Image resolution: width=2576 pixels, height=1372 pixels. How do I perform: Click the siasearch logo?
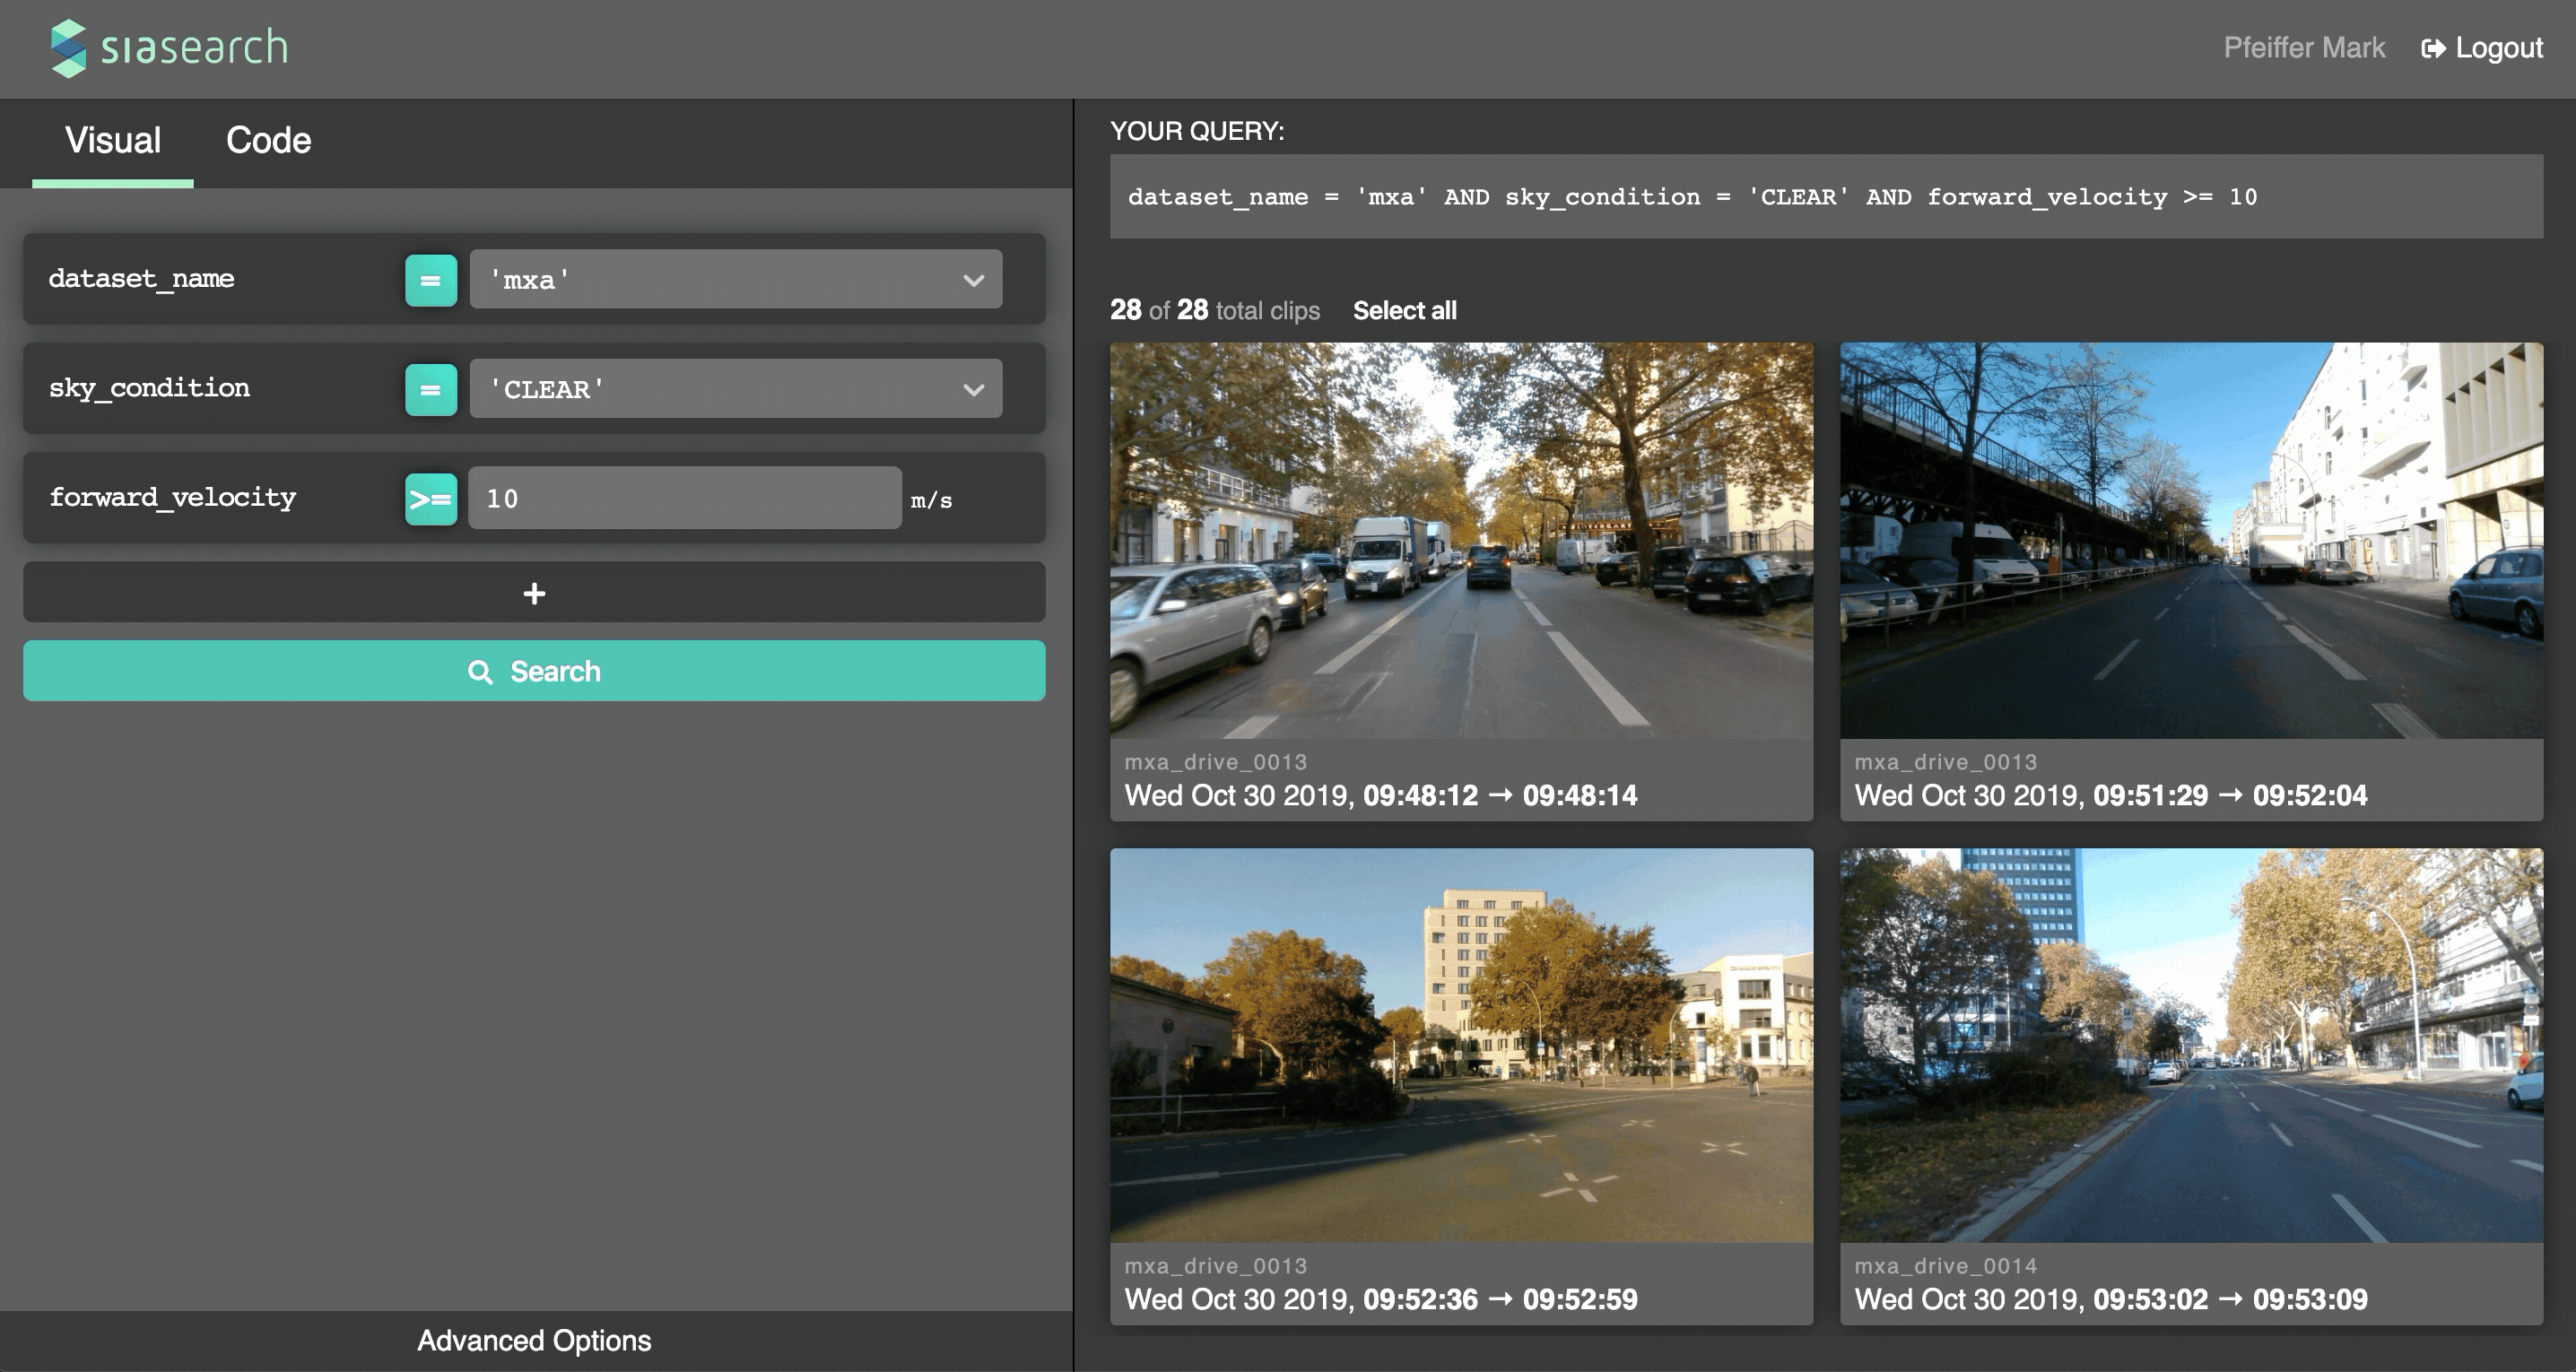click(x=169, y=48)
